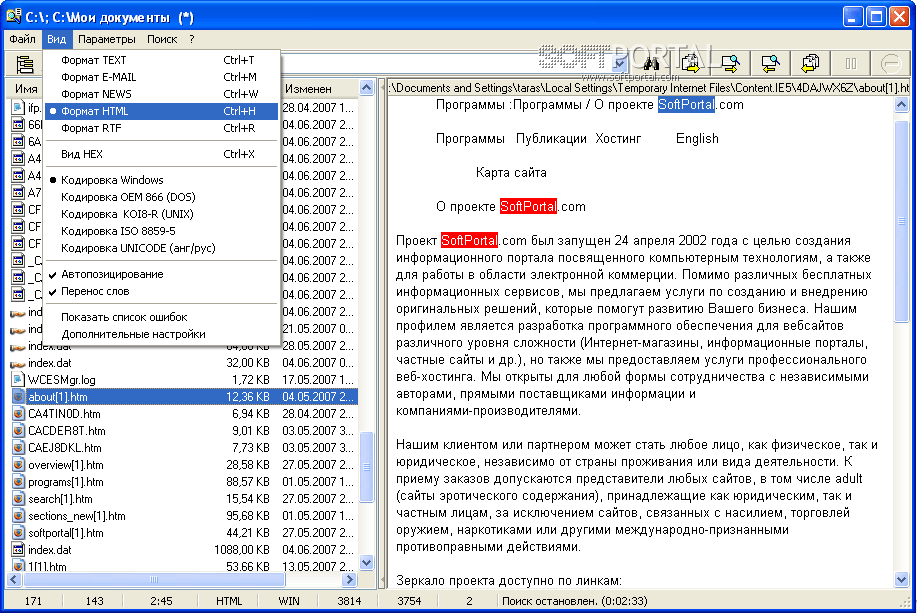Select Формат E-MAIL view mode

tap(161, 77)
